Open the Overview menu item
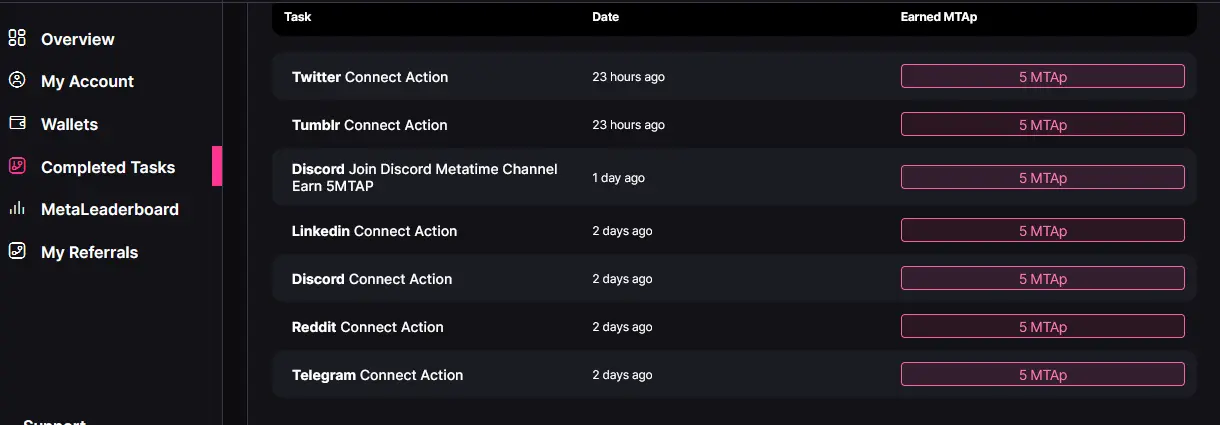Viewport: 1220px width, 425px height. coord(78,39)
